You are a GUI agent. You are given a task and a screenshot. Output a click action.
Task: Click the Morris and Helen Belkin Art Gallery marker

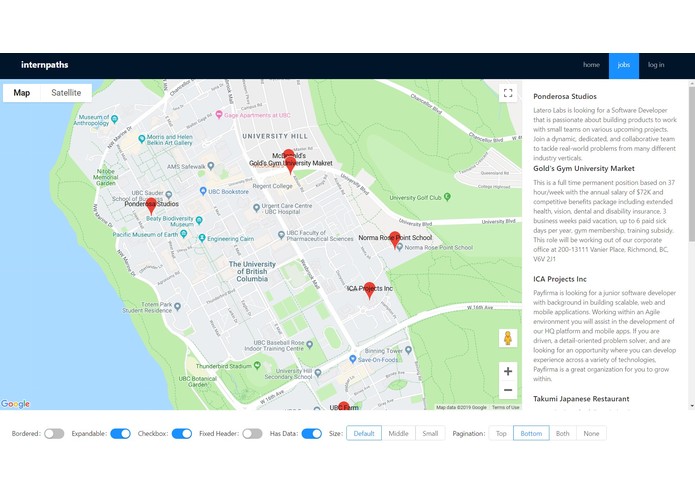coord(141,139)
